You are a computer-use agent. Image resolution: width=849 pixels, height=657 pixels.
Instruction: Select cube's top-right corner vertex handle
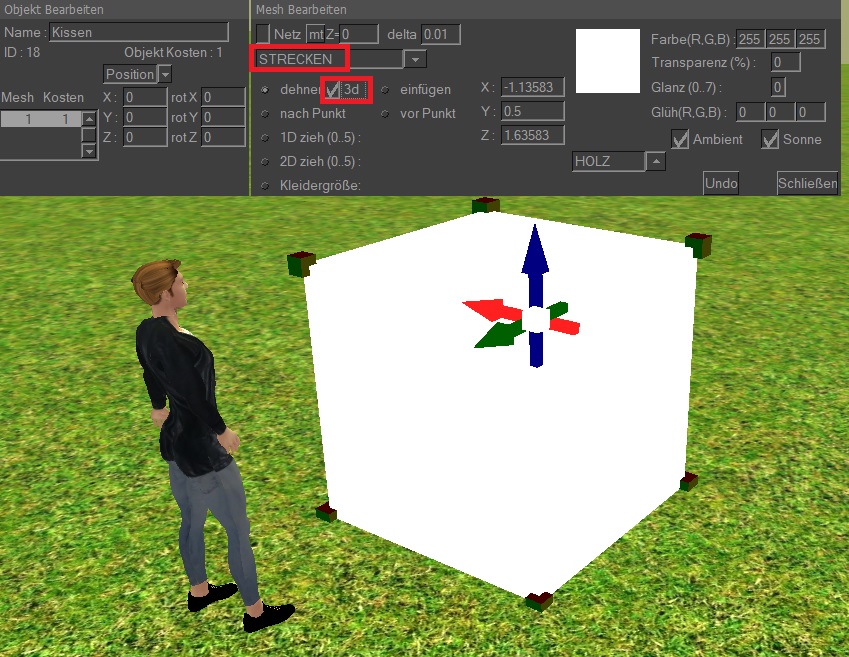pyautogui.click(x=698, y=243)
